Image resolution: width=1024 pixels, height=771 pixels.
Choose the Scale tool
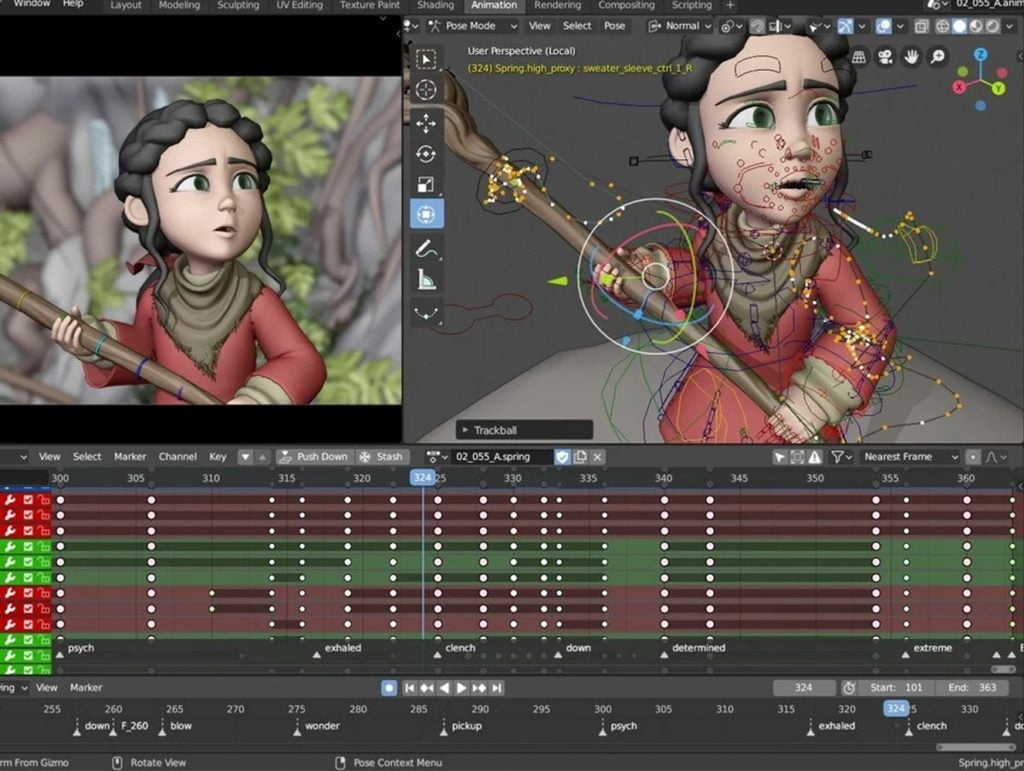427,184
